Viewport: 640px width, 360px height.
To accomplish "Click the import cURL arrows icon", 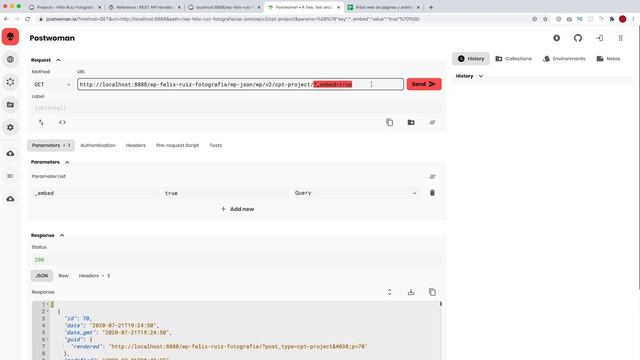I will [41, 122].
